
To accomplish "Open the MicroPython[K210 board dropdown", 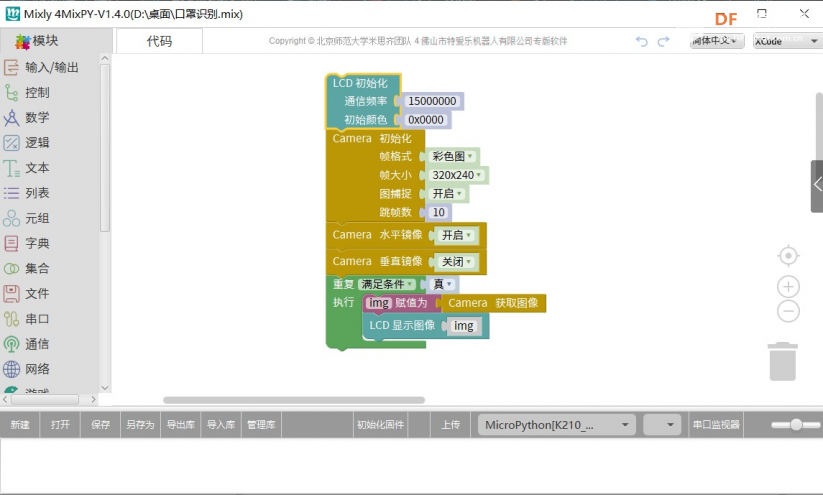I will 557,425.
